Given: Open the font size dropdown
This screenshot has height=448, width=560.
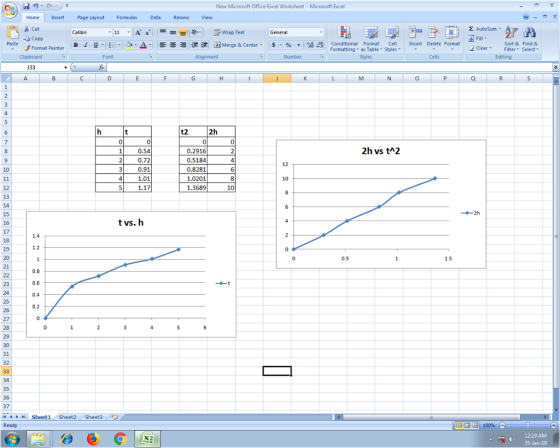Looking at the screenshot, I should (x=129, y=33).
